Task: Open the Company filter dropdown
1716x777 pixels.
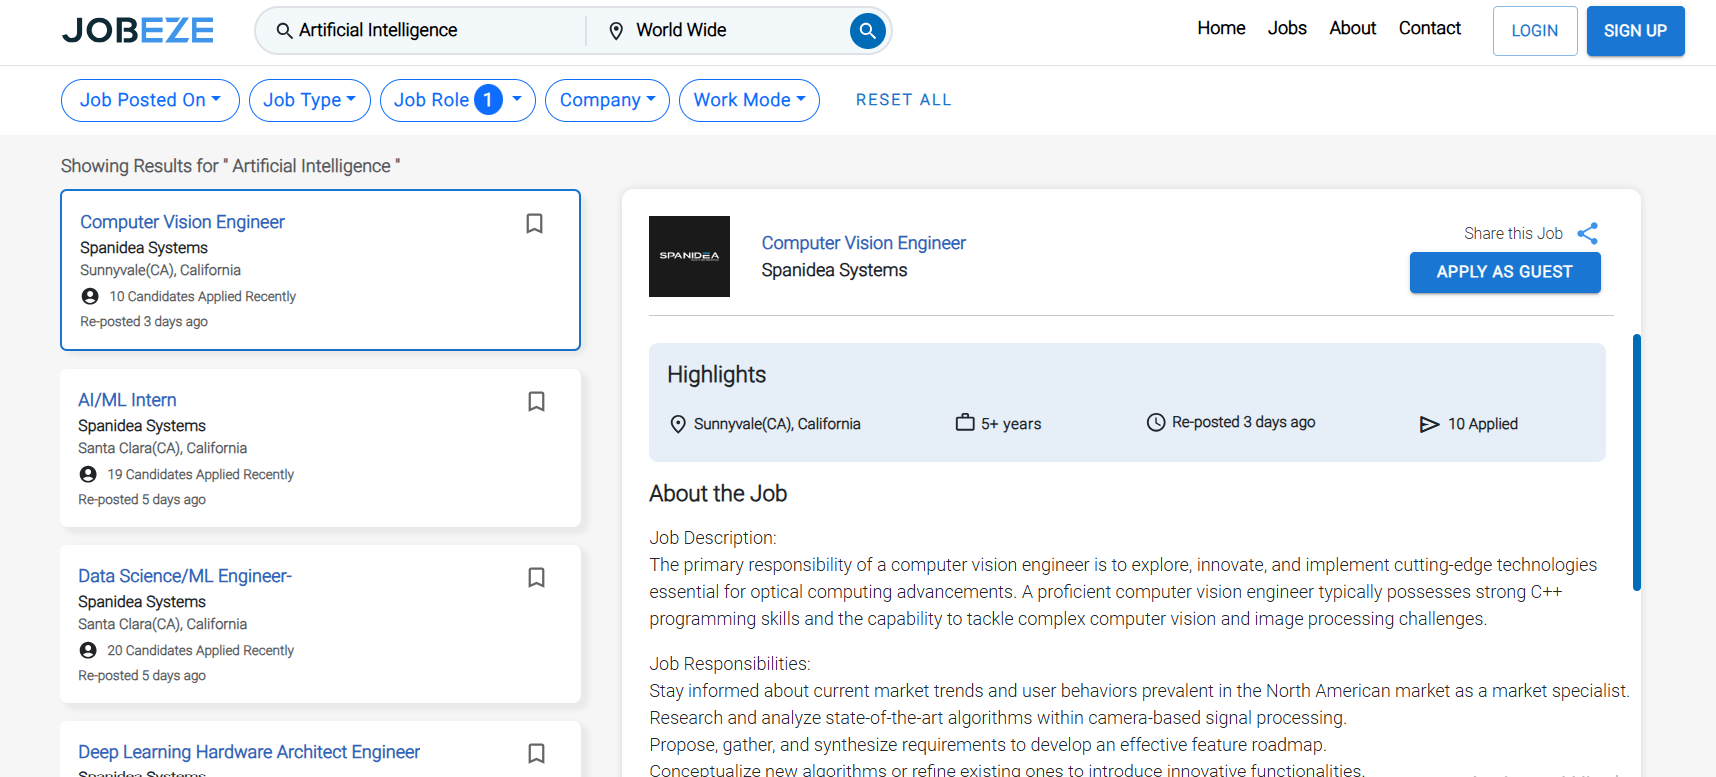Action: pyautogui.click(x=607, y=100)
